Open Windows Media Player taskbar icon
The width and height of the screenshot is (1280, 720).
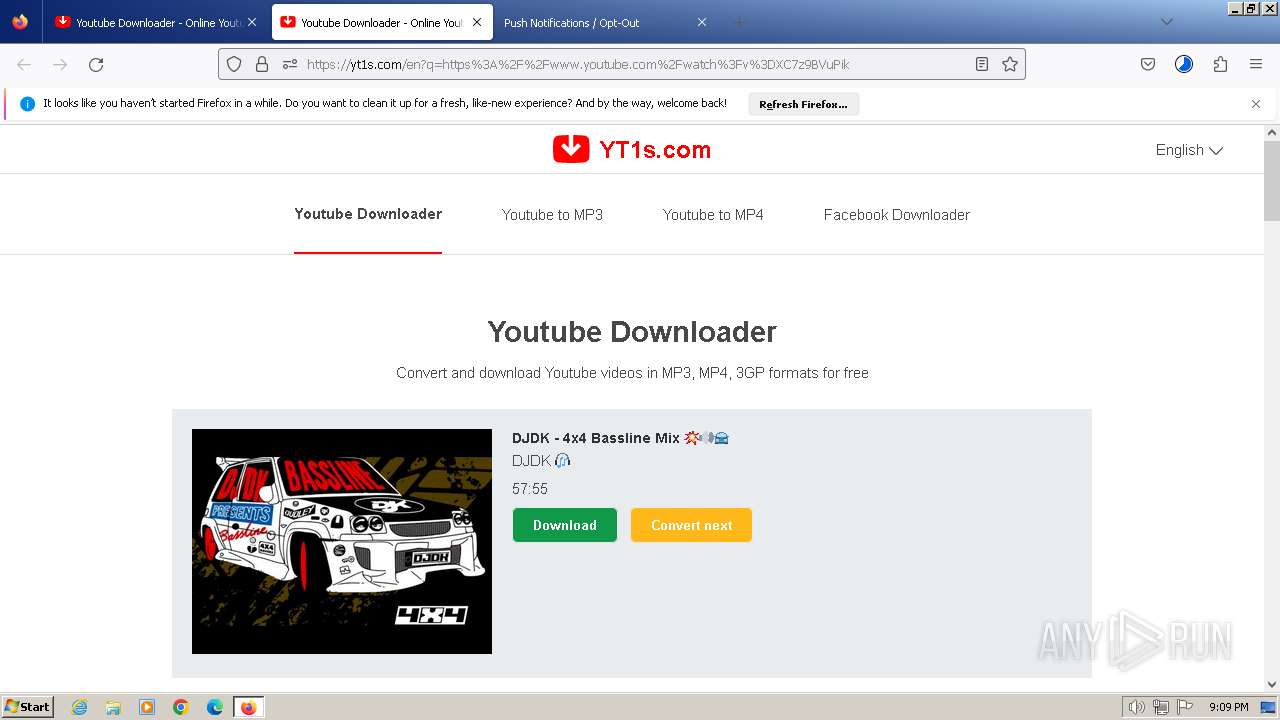tap(147, 707)
